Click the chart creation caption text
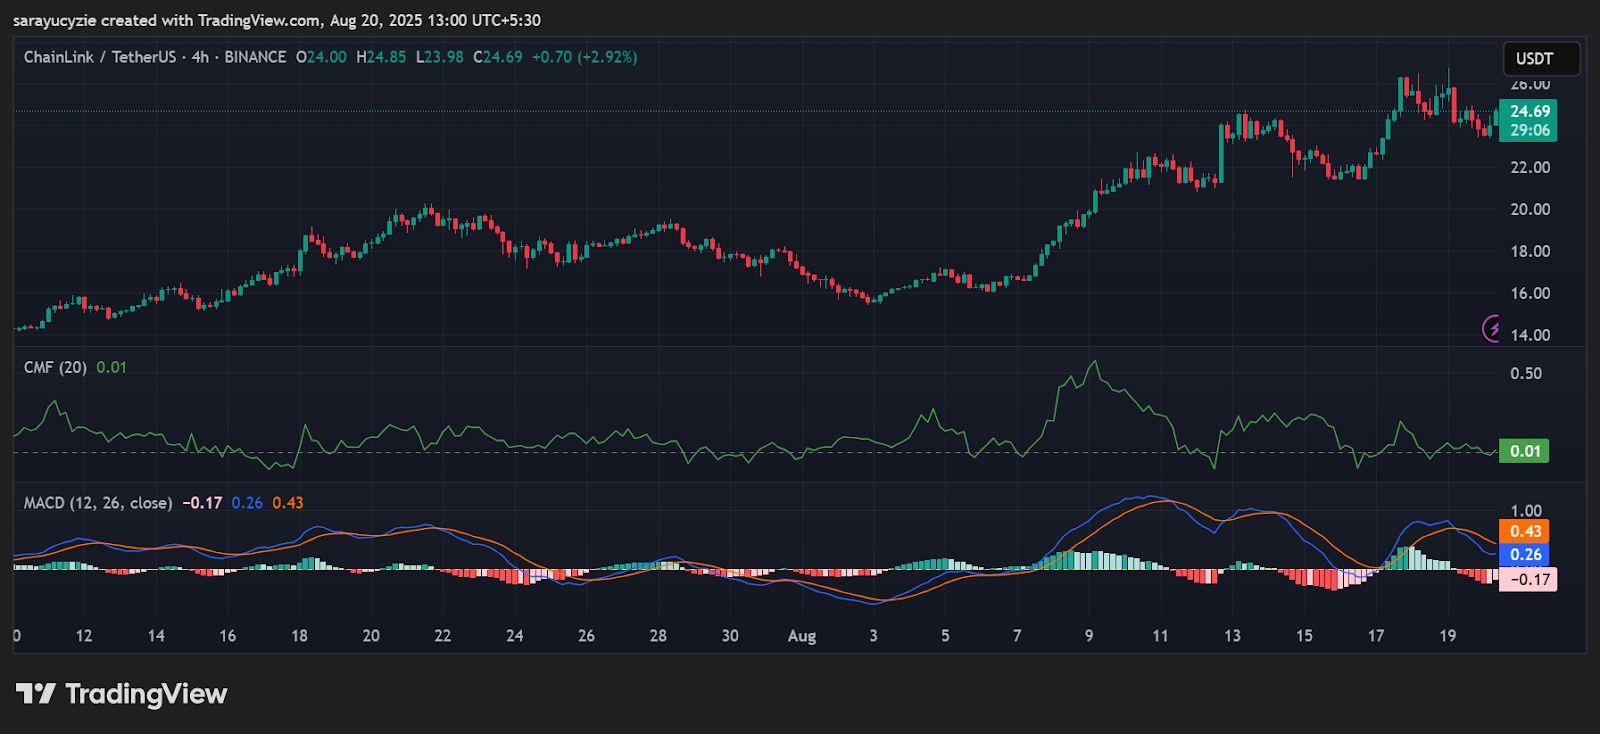Viewport: 1600px width, 734px height. [277, 20]
